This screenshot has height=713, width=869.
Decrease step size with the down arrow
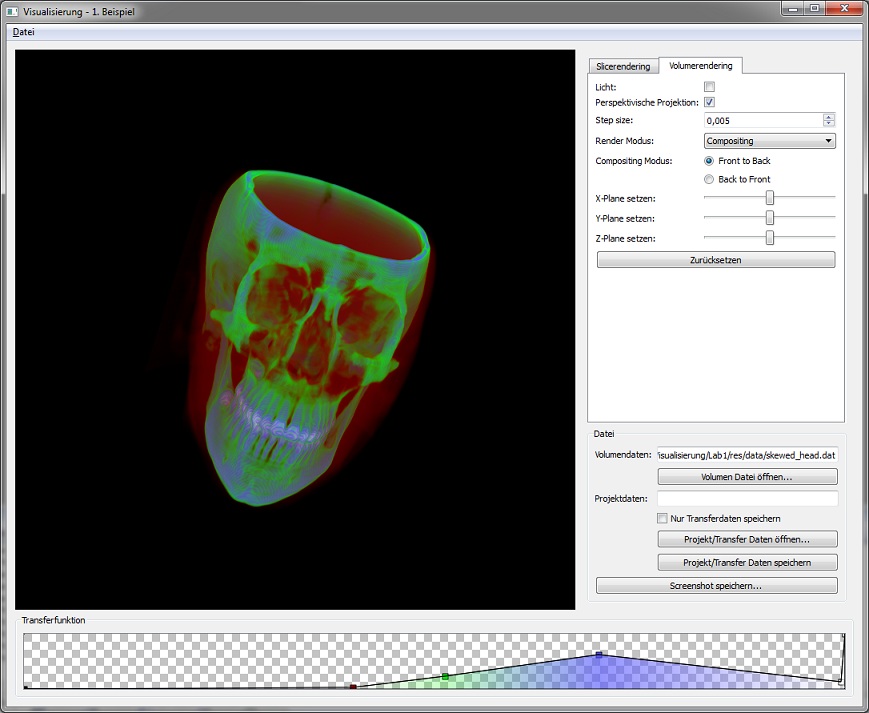click(x=828, y=124)
